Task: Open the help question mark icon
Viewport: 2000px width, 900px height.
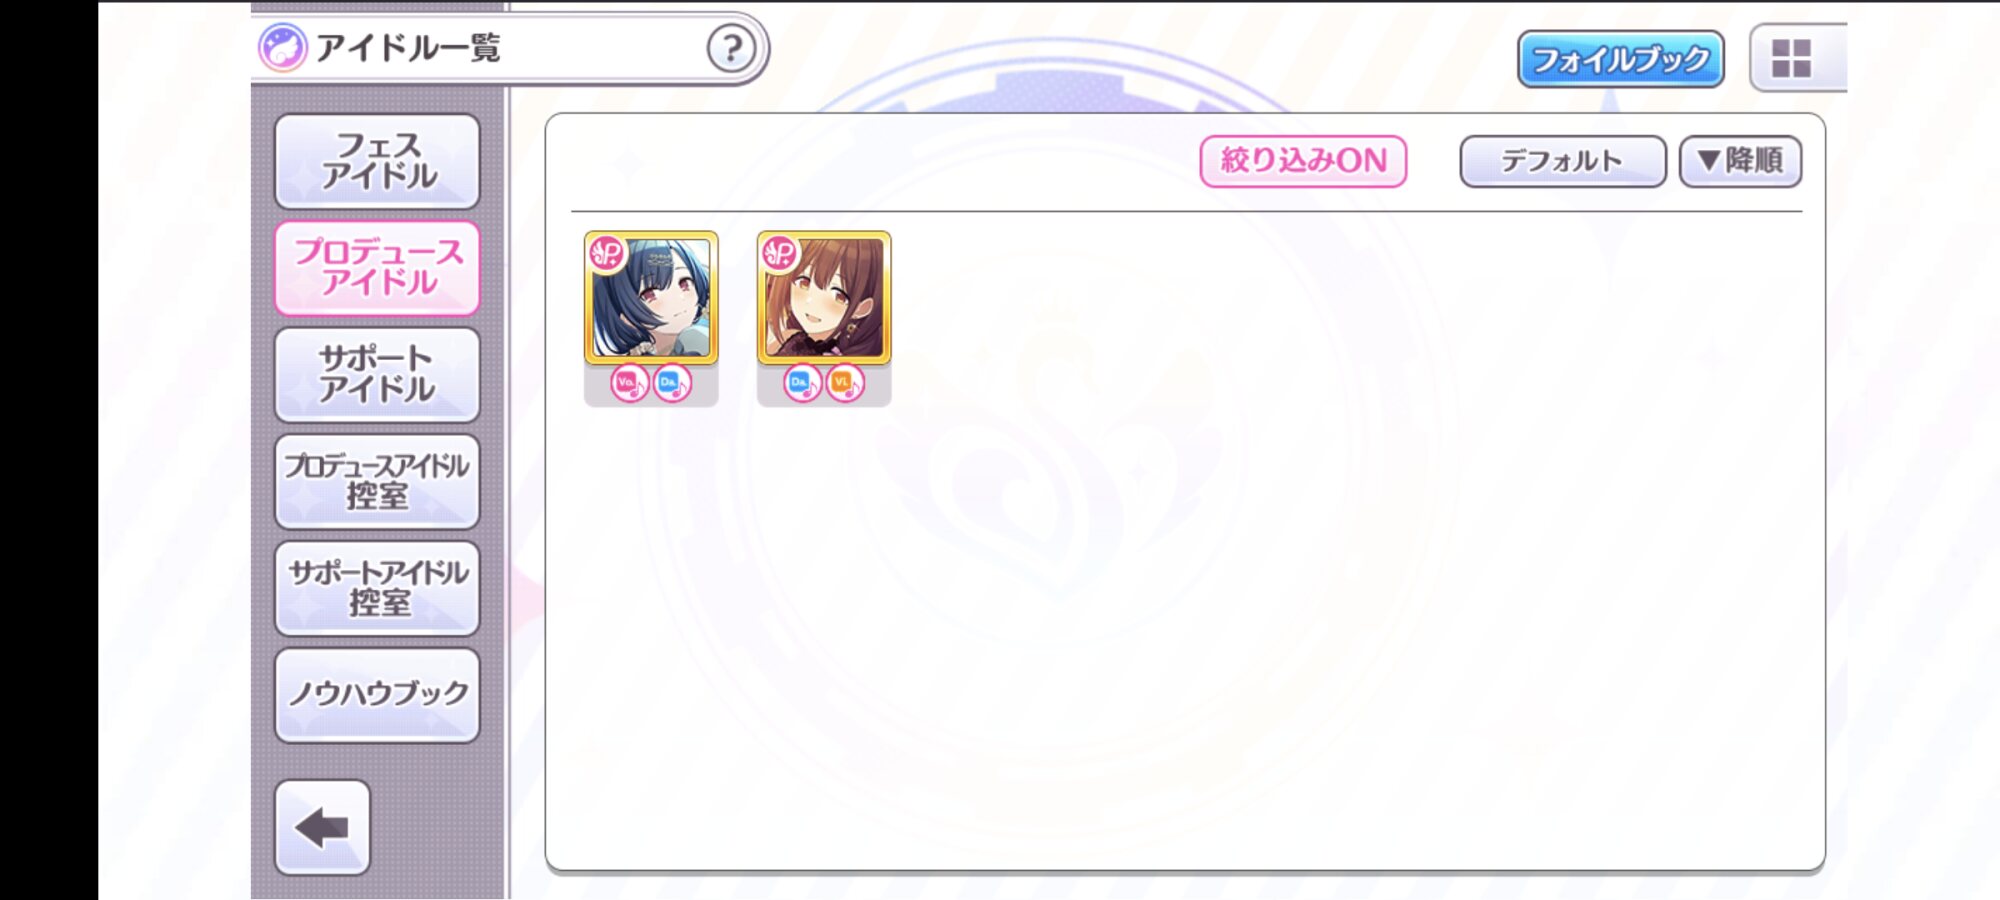Action: pos(731,48)
